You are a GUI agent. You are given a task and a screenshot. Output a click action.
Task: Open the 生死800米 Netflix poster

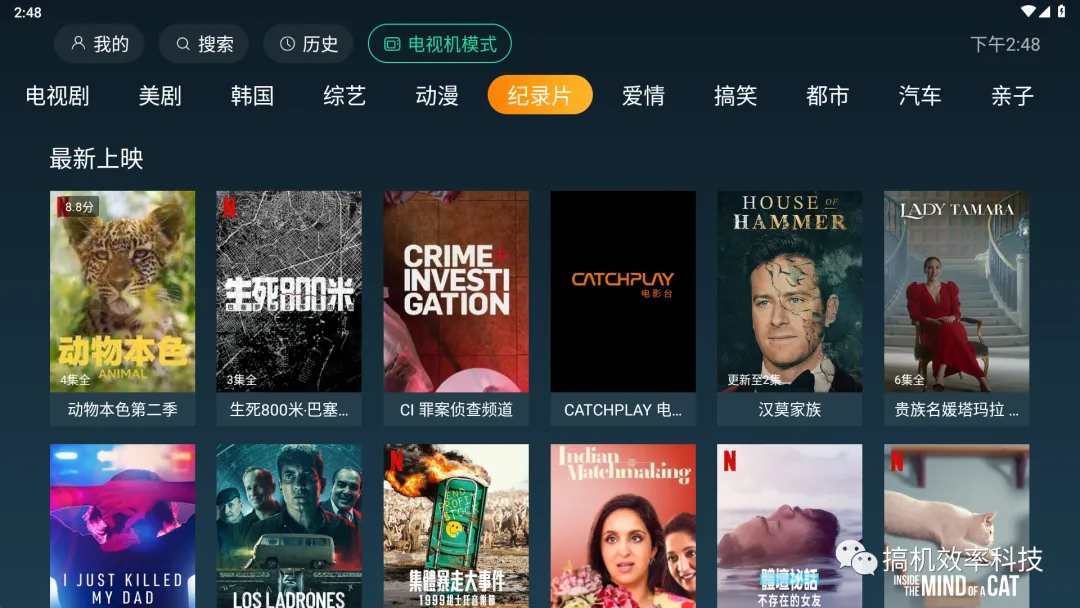289,308
